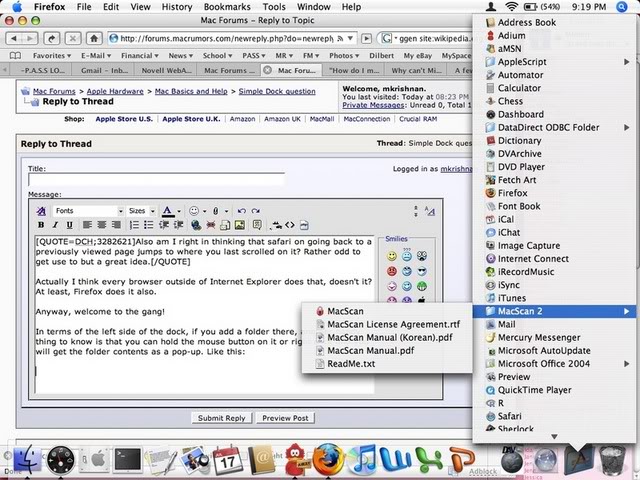Image resolution: width=640 pixels, height=480 pixels.
Task: Open the Apple Hardware breadcrumb link
Action: coord(115,91)
